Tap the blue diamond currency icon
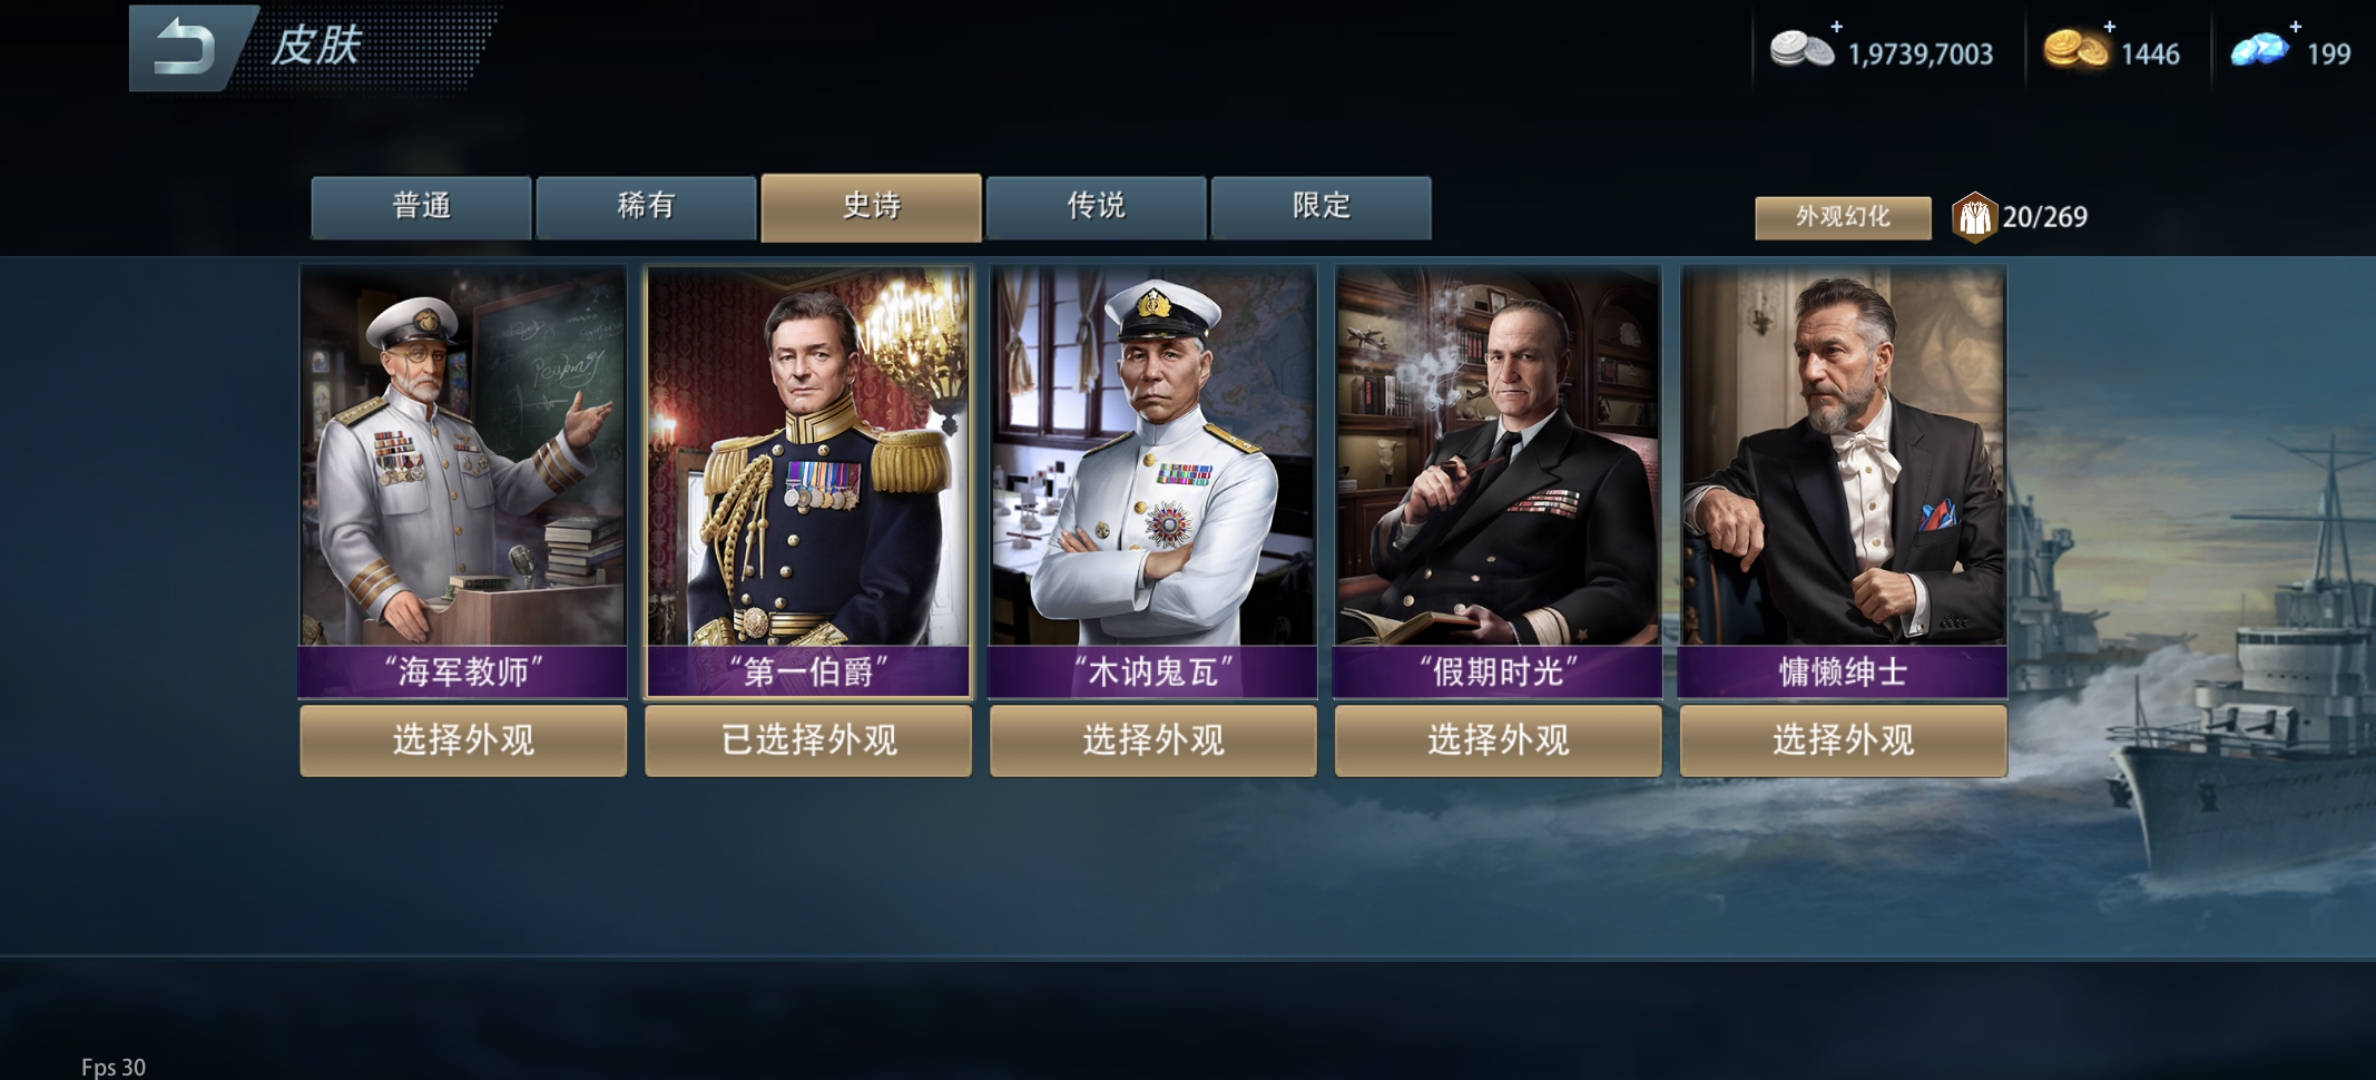 (2260, 49)
